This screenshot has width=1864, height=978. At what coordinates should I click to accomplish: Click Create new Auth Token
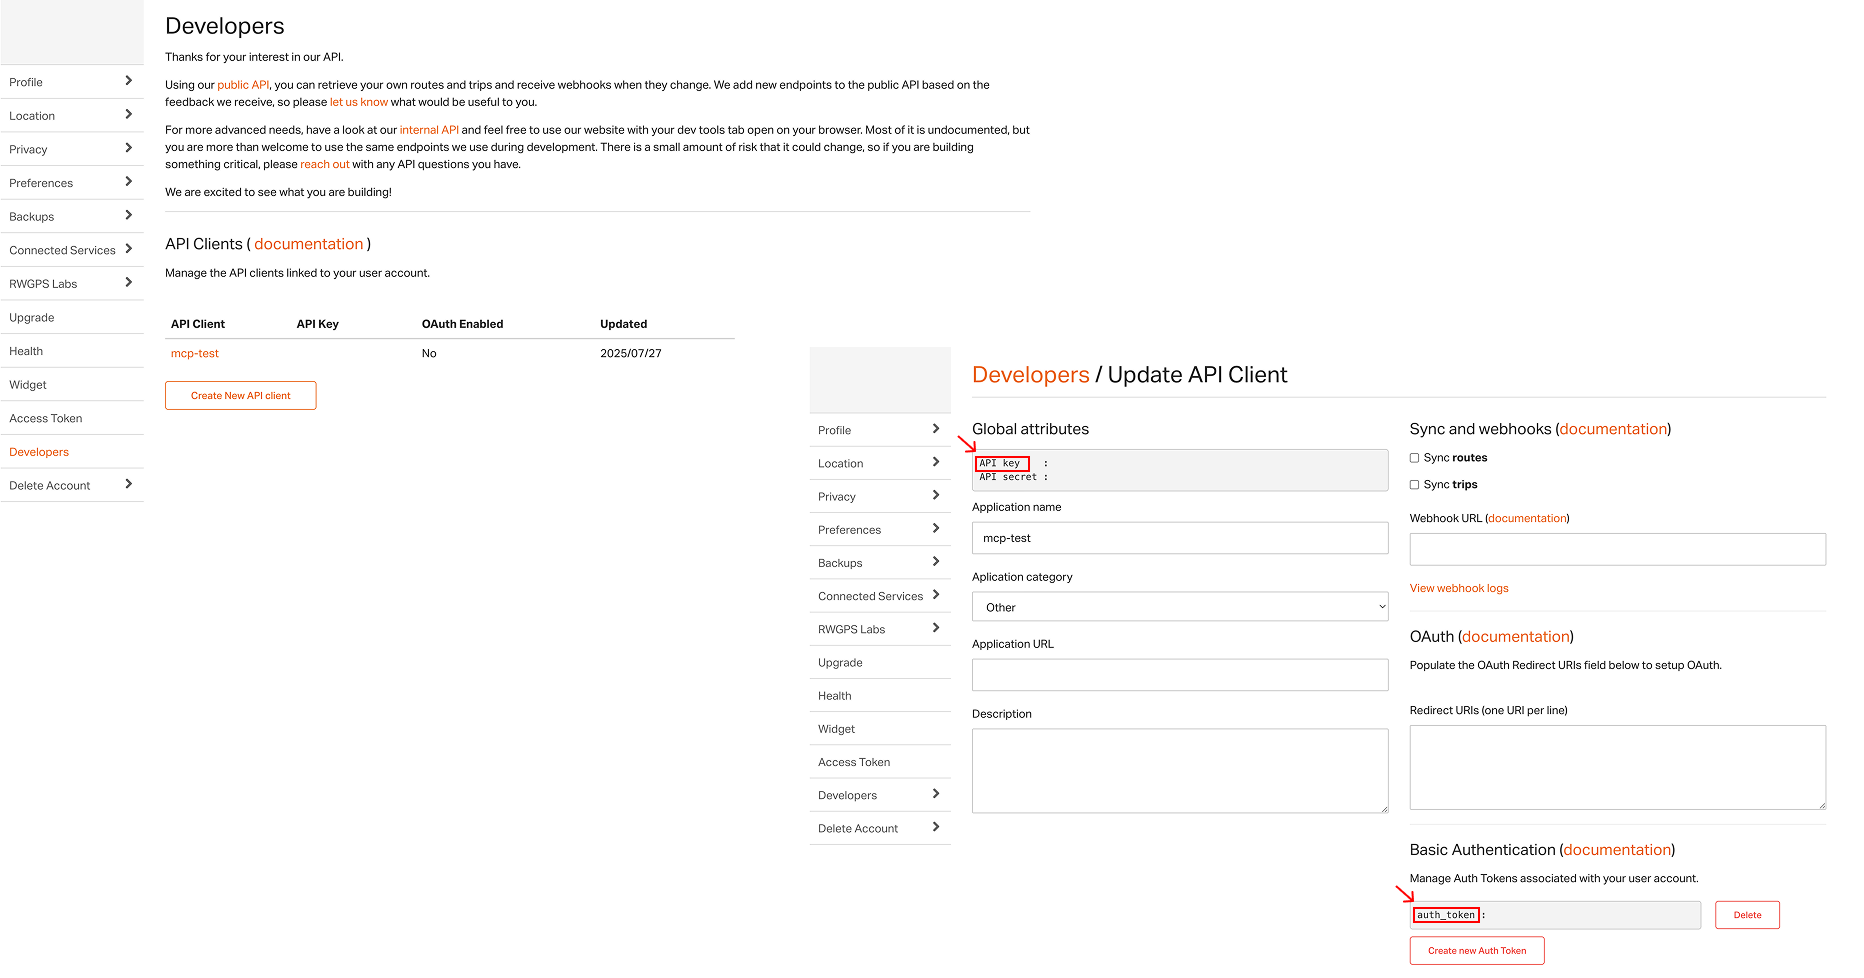1476,950
